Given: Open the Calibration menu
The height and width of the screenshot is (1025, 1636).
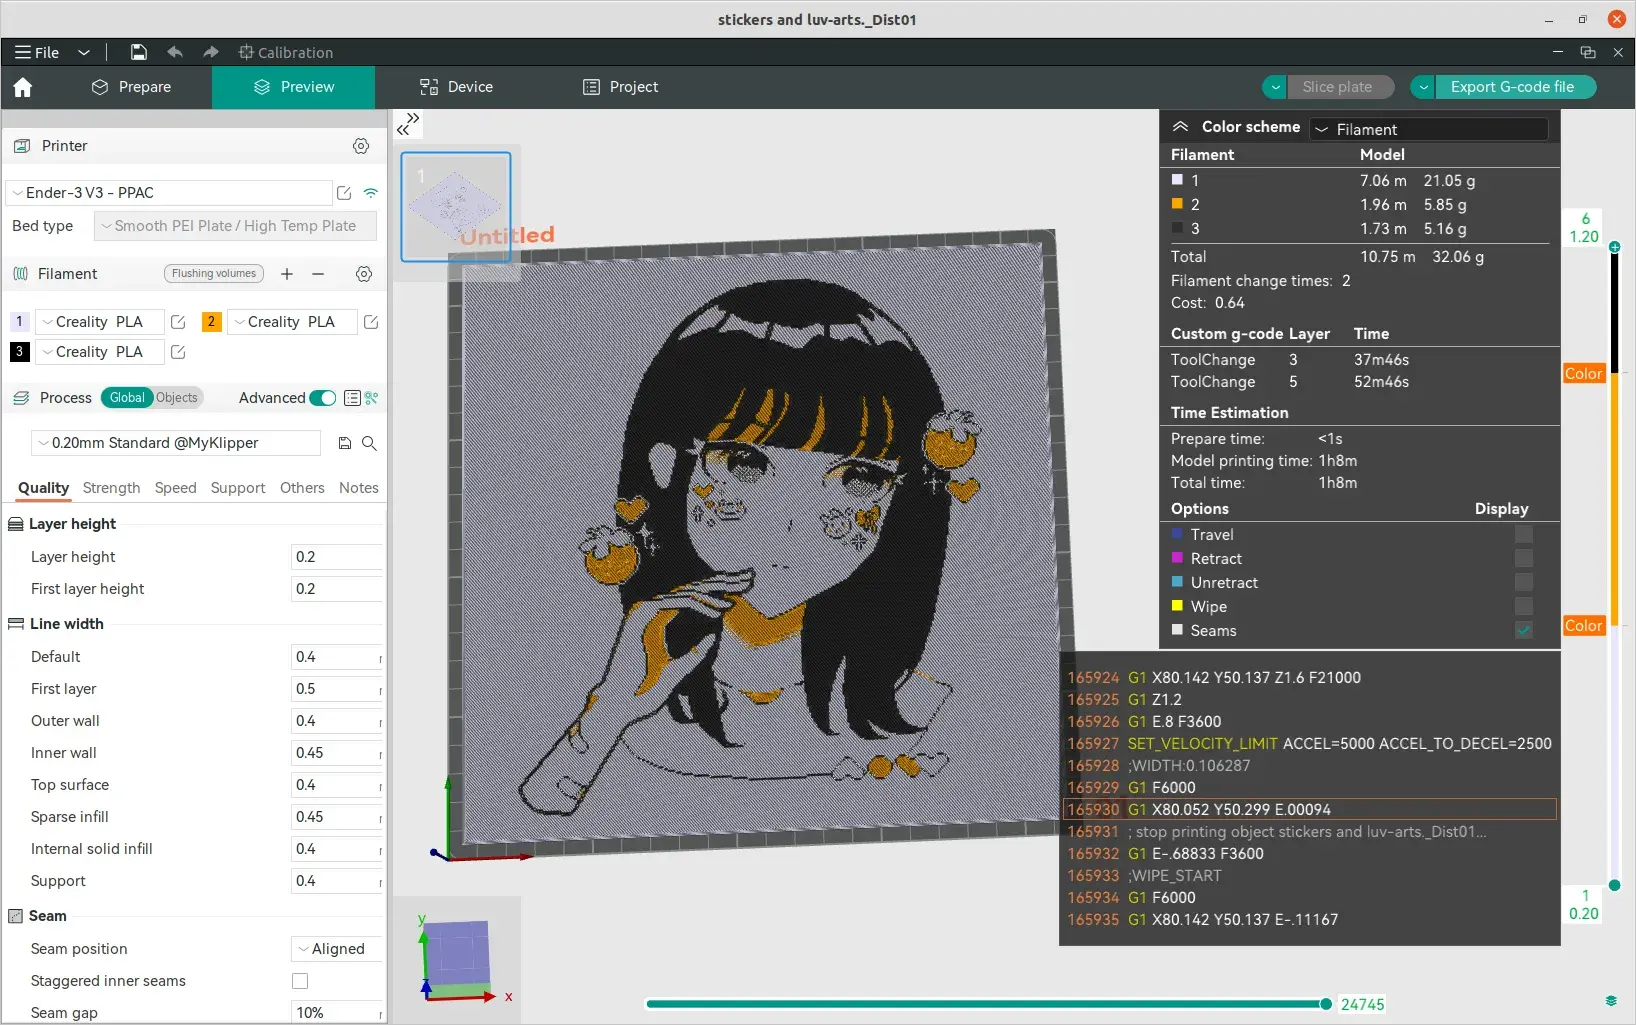Looking at the screenshot, I should 285,52.
